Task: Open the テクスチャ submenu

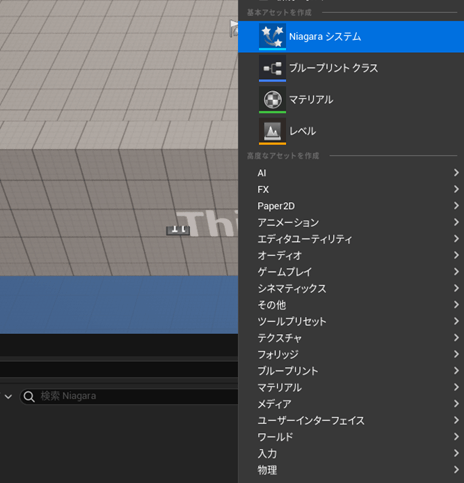Action: (x=351, y=338)
